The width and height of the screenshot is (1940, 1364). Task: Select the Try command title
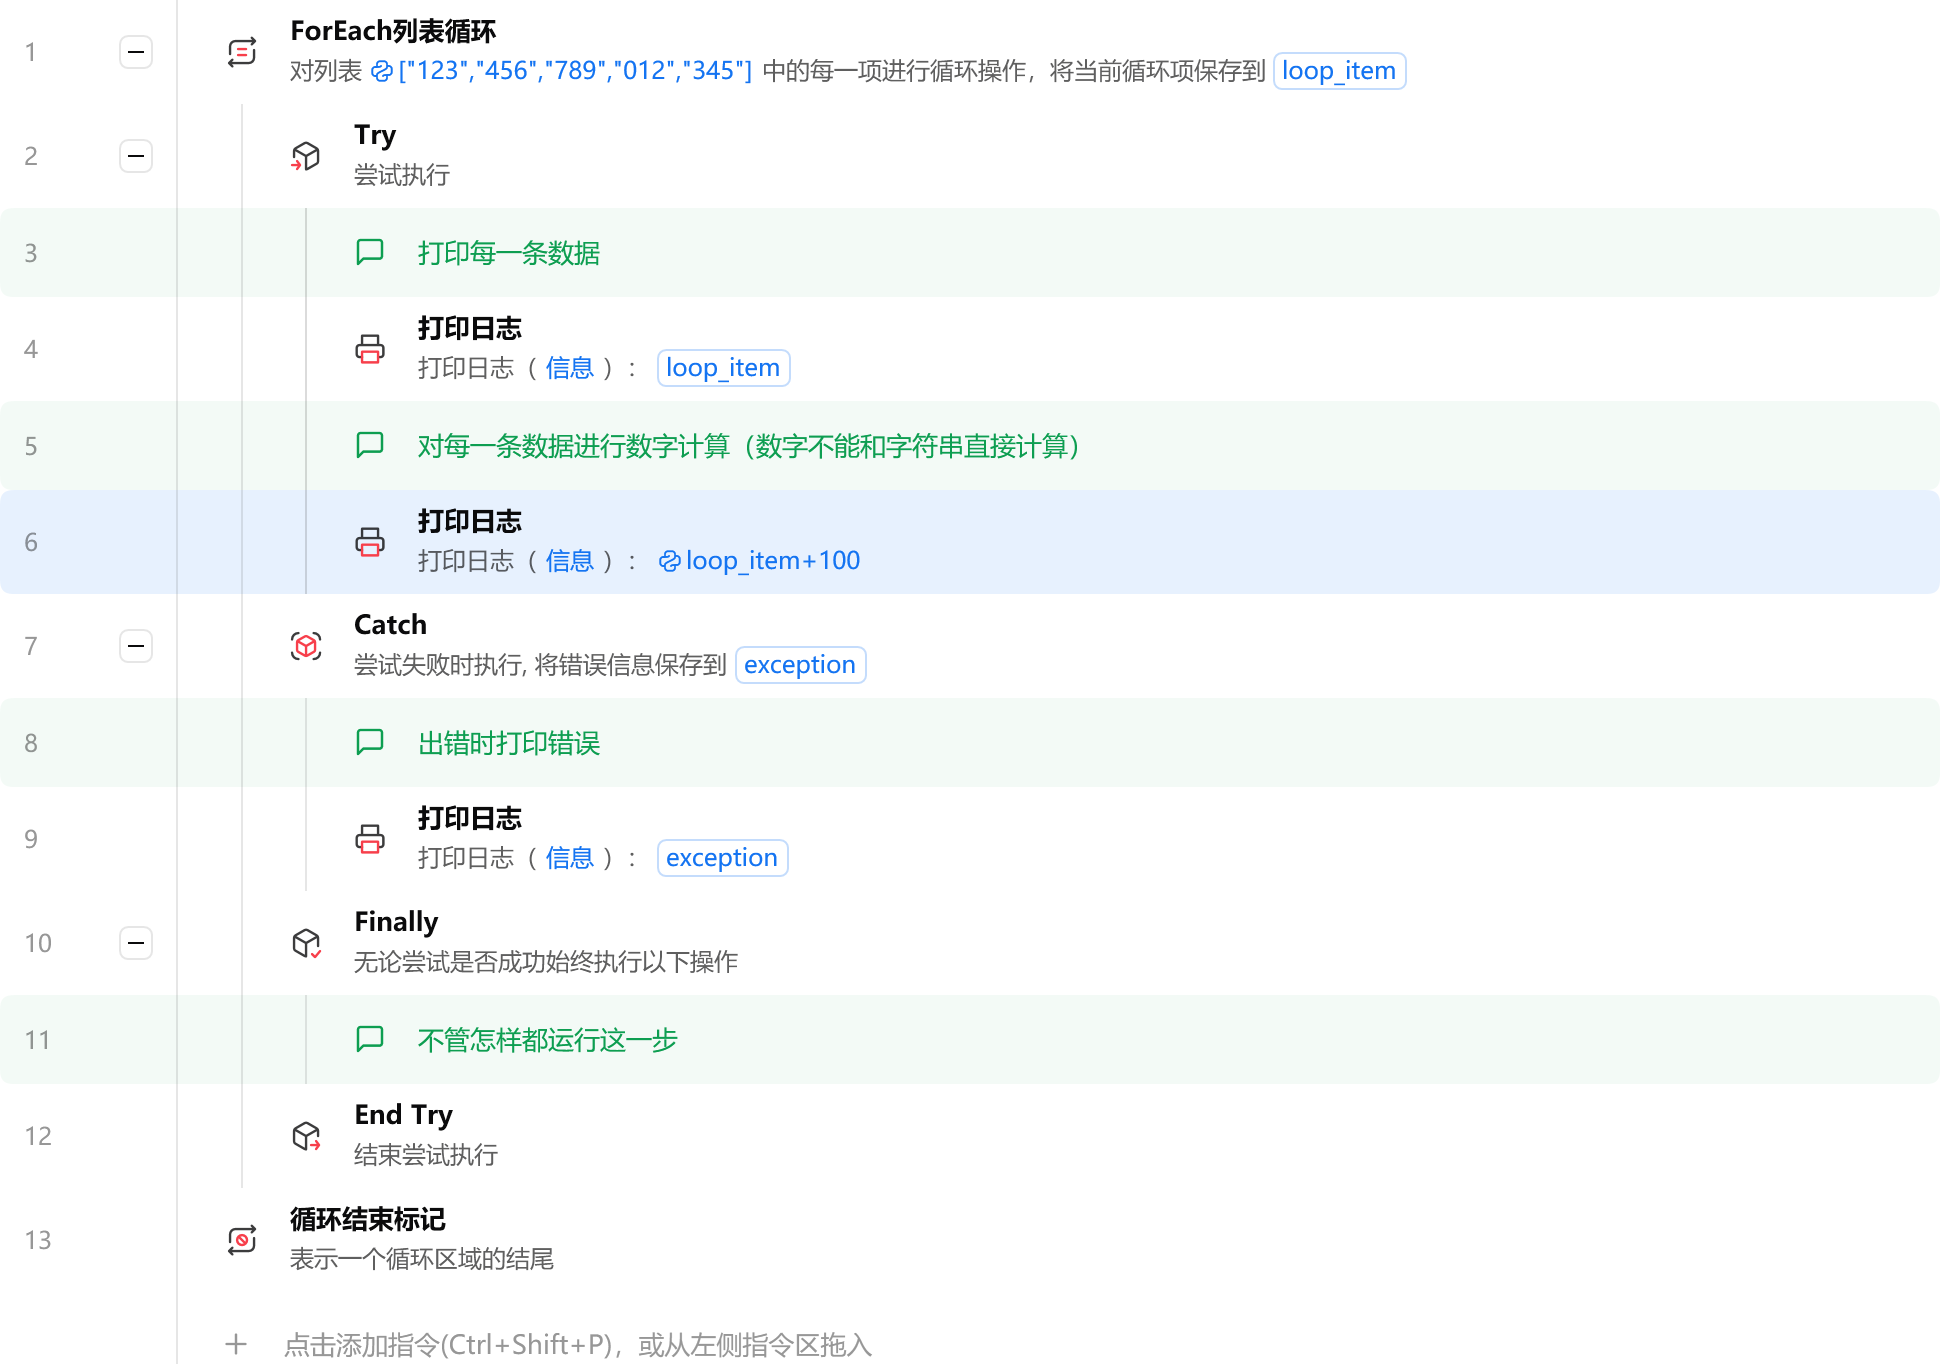[375, 135]
